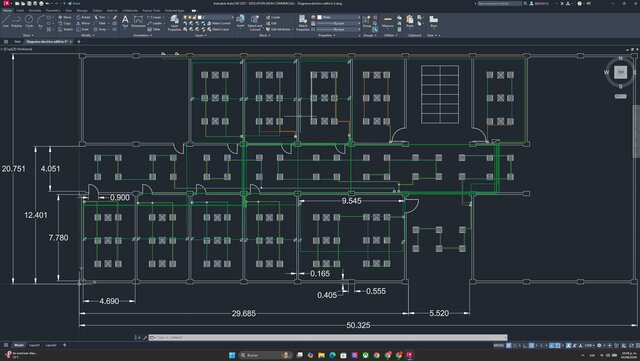640x361 pixels.
Task: Click the Match Layer button
Action: [x=218, y=29]
